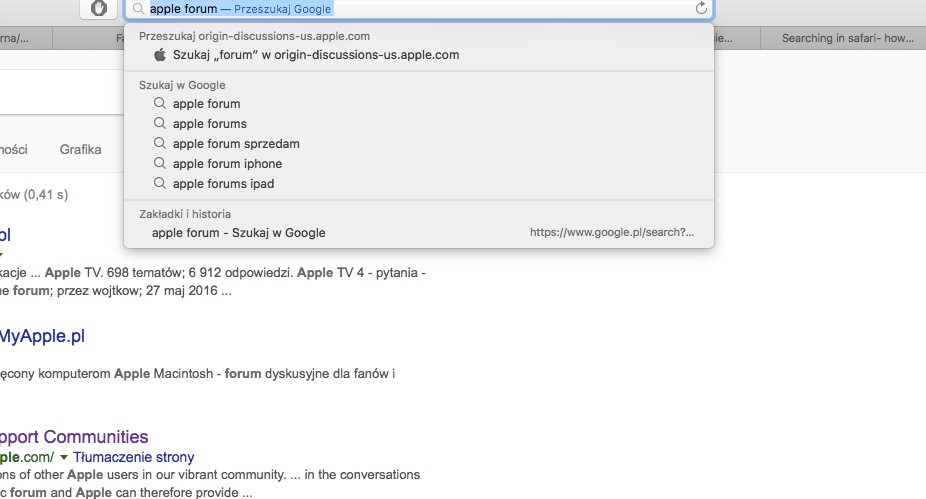Click magnifier icon beside 'apple forum sprzedam'

tap(159, 143)
